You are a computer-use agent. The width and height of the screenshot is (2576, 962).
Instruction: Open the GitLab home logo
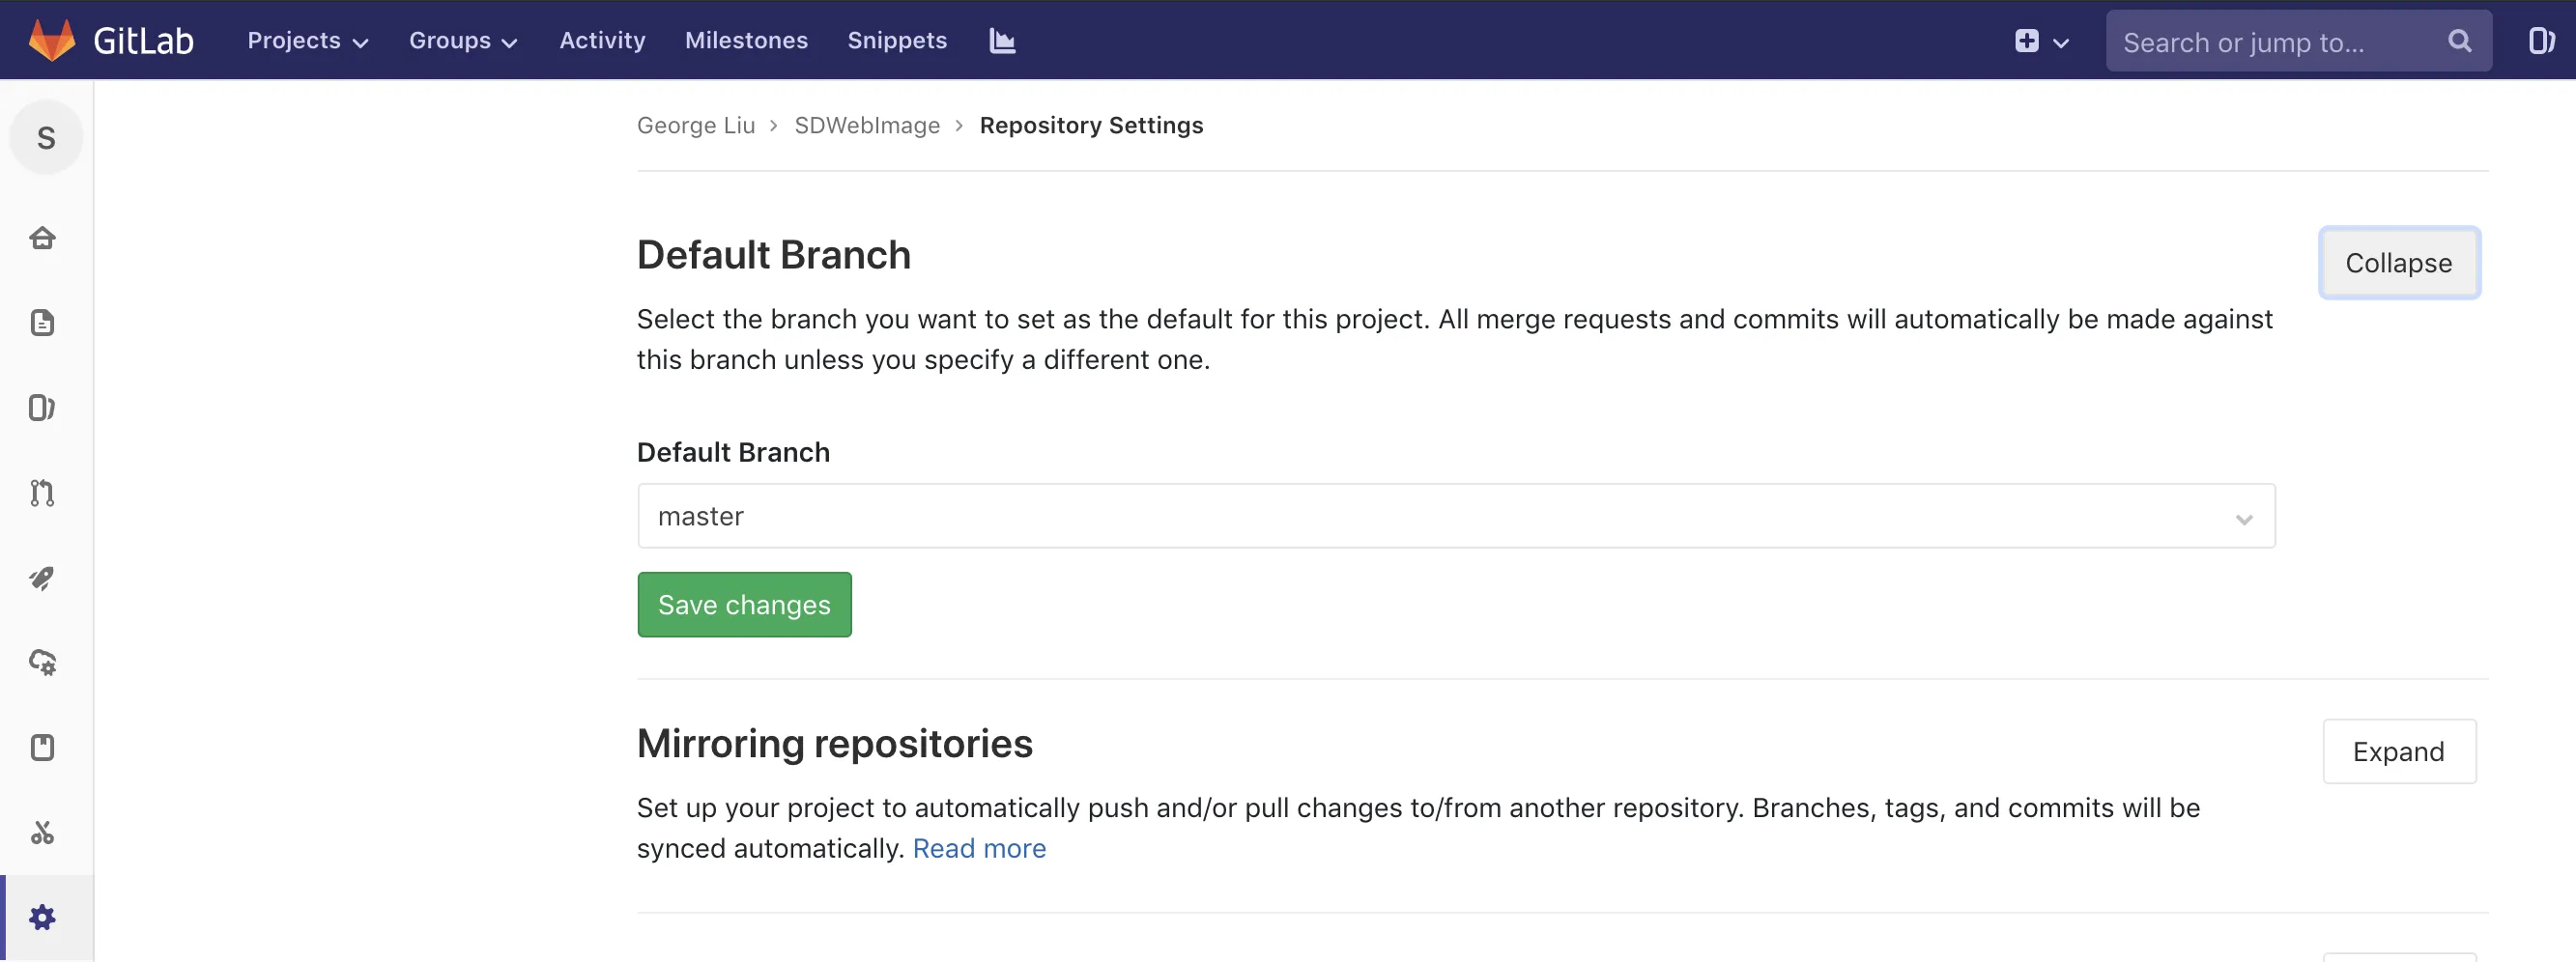coord(112,40)
